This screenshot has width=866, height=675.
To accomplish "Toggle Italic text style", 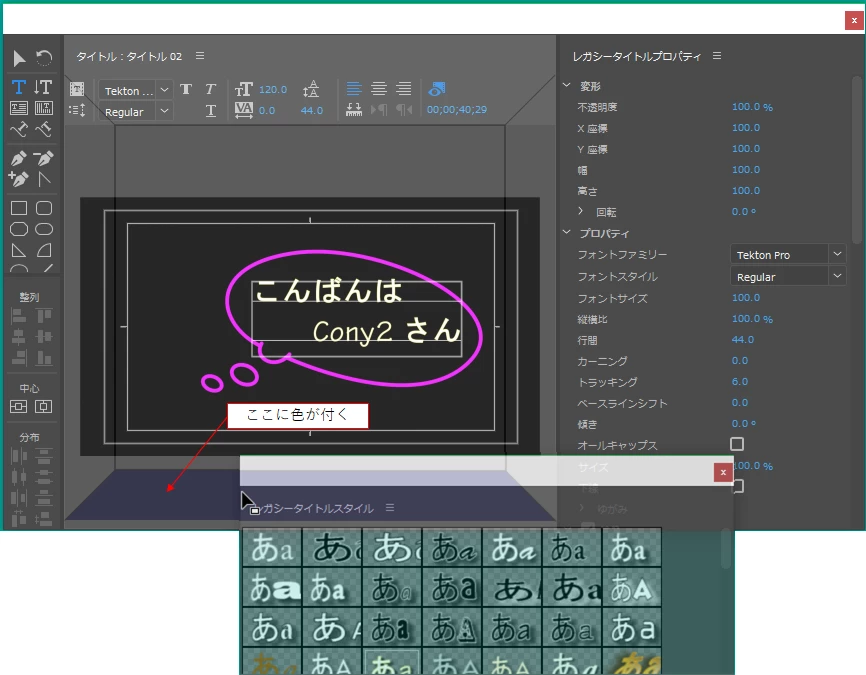I will click(210, 89).
